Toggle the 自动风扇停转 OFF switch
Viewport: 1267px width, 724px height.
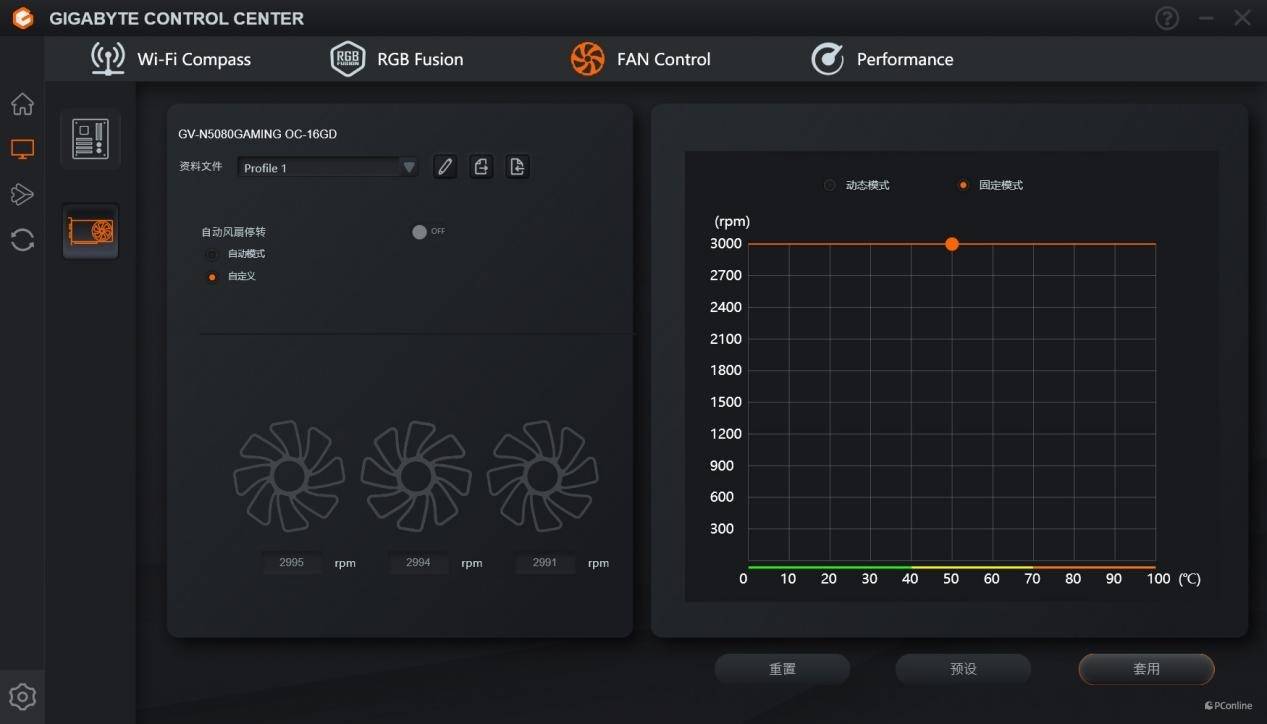click(420, 232)
